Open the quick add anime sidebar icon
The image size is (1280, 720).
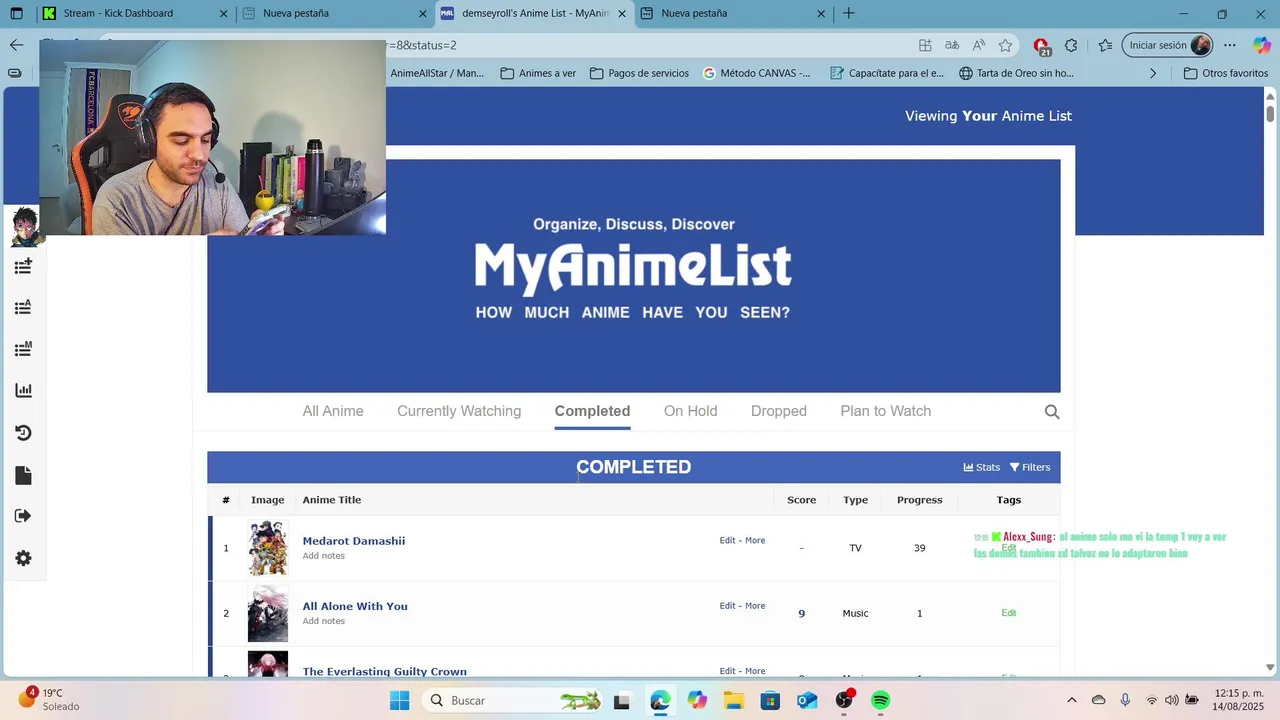23,266
